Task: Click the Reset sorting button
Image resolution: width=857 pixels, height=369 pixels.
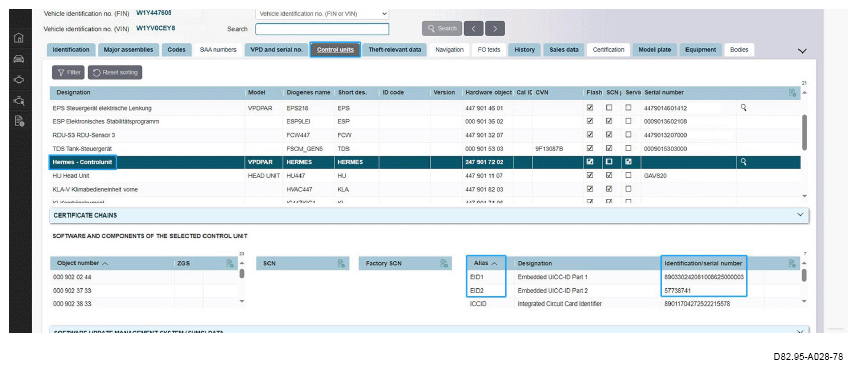Action: (x=115, y=72)
